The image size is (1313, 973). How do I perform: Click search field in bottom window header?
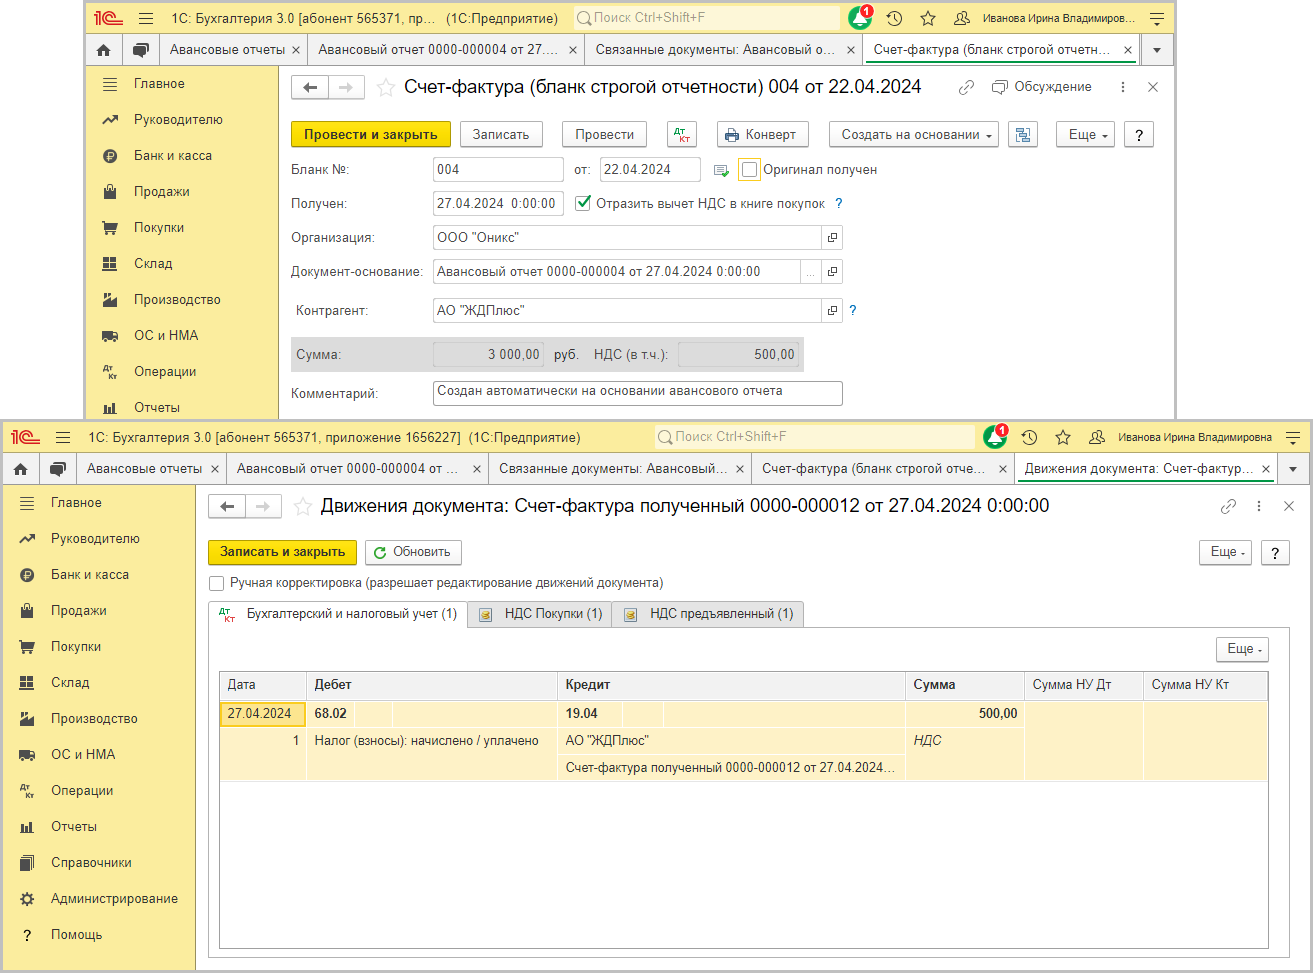[x=815, y=437]
